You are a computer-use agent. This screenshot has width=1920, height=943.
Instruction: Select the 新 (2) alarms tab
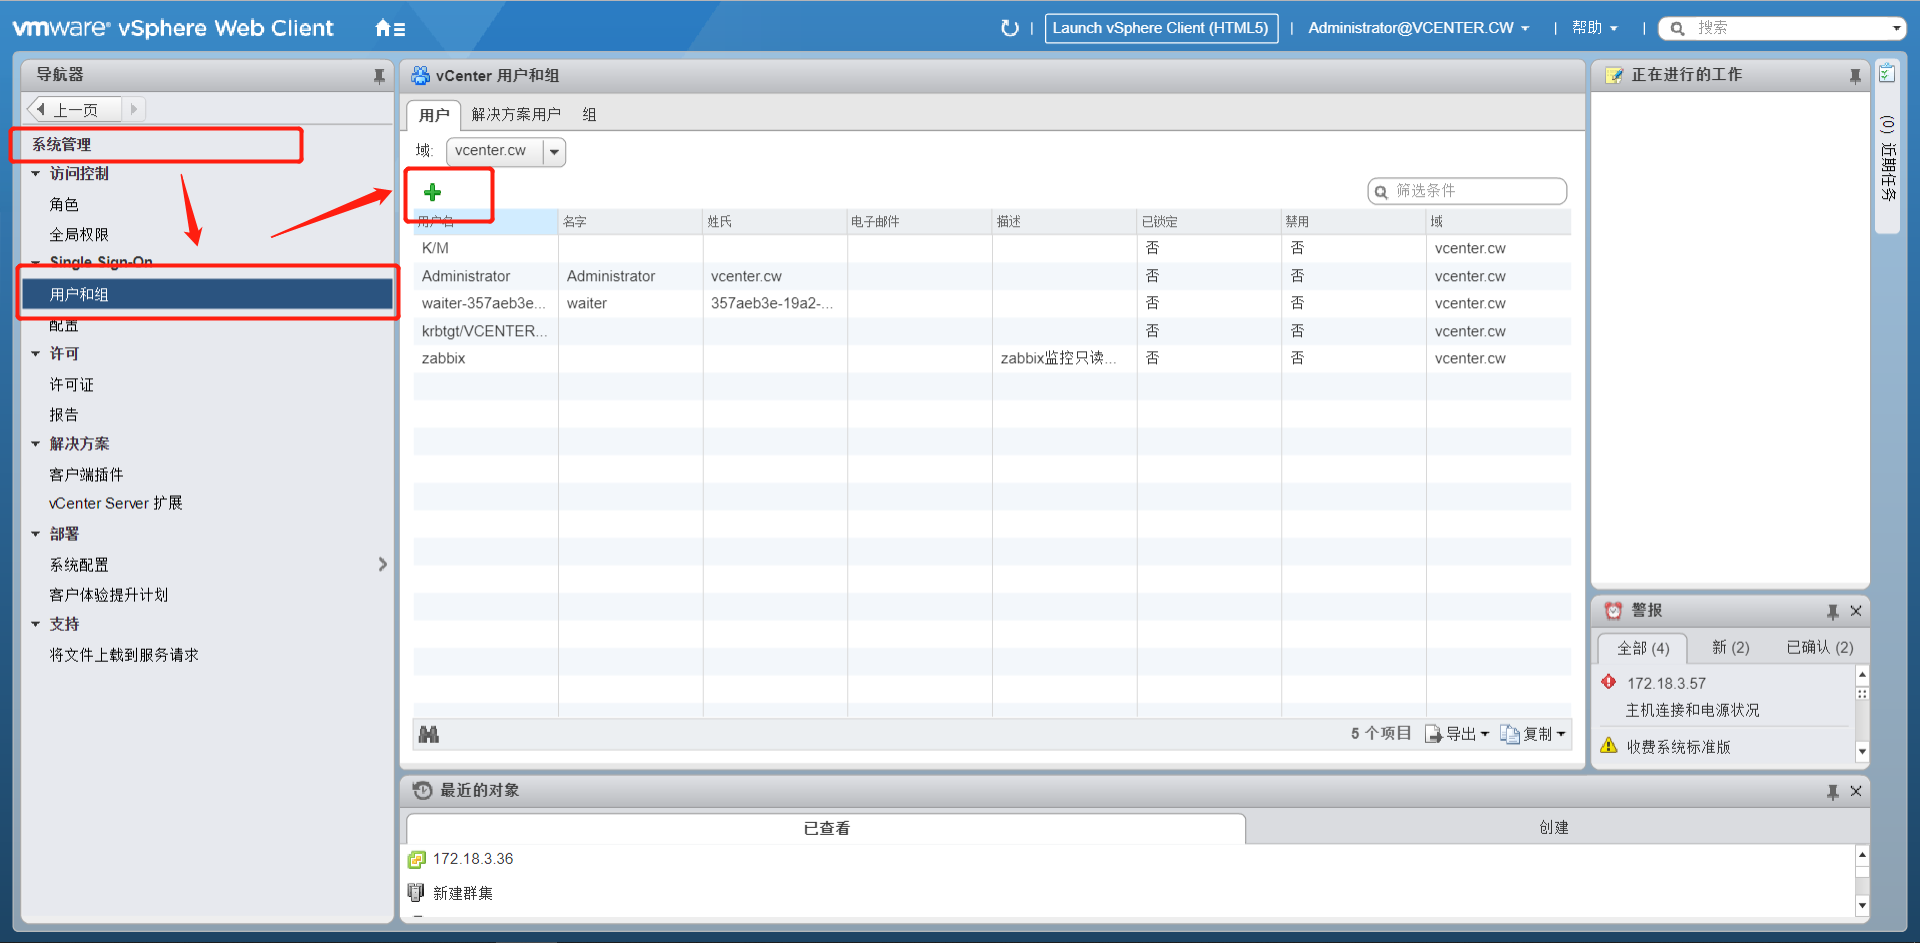(x=1730, y=648)
